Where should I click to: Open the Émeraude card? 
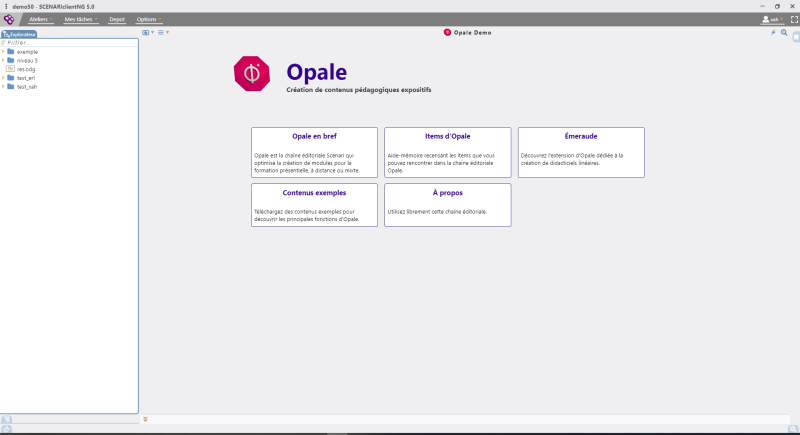[581, 152]
